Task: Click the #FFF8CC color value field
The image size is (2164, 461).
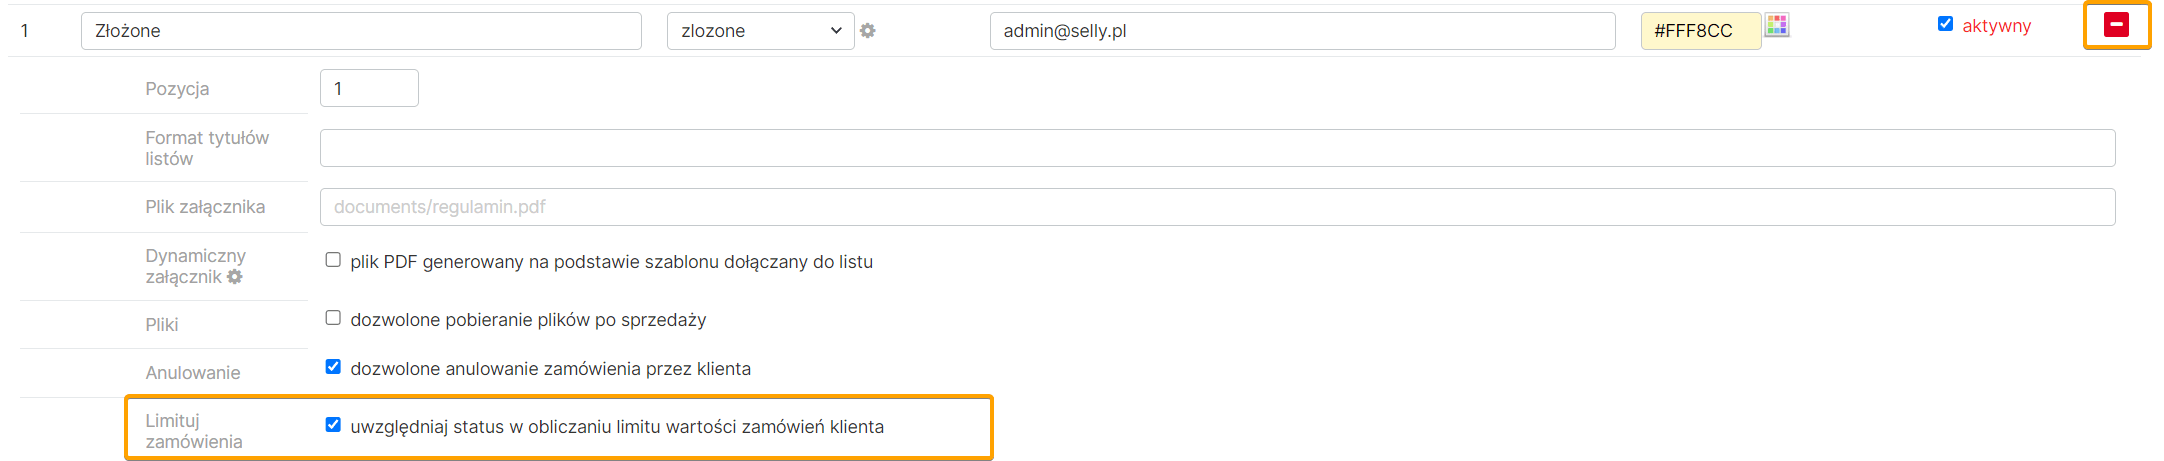Action: (1699, 31)
